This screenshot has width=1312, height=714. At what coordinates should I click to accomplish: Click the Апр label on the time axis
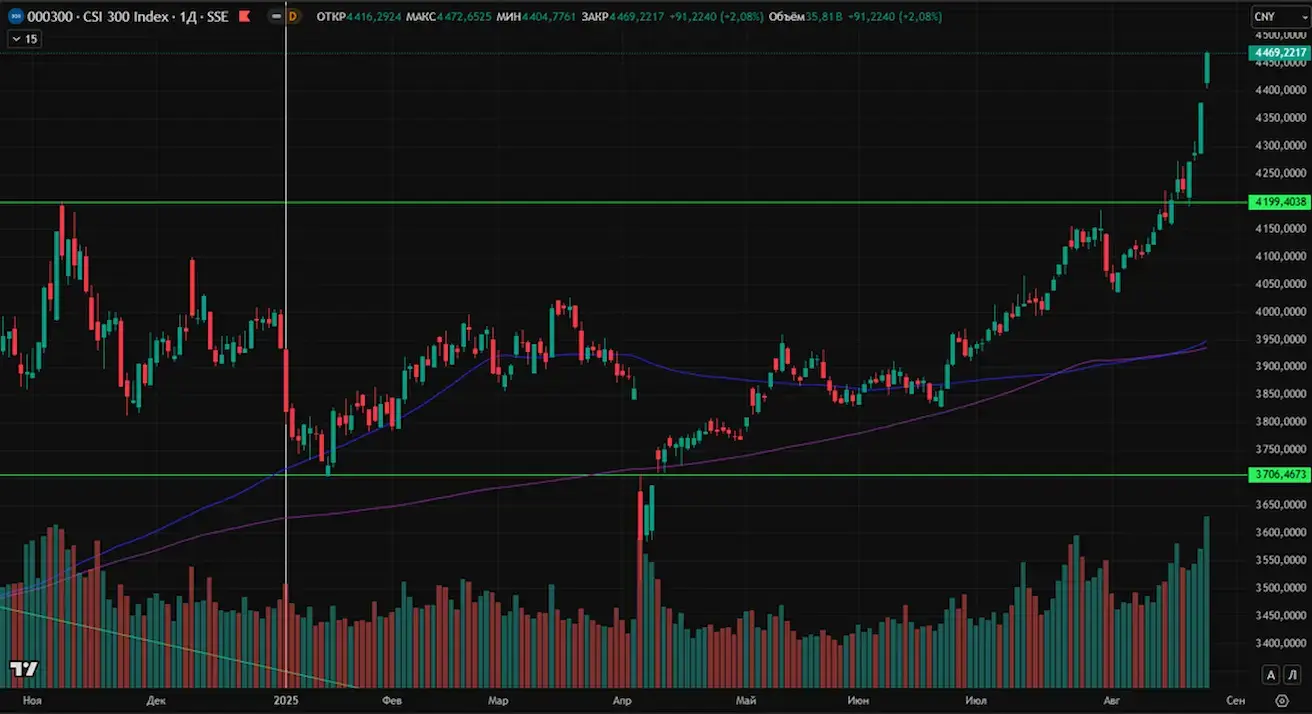[622, 701]
